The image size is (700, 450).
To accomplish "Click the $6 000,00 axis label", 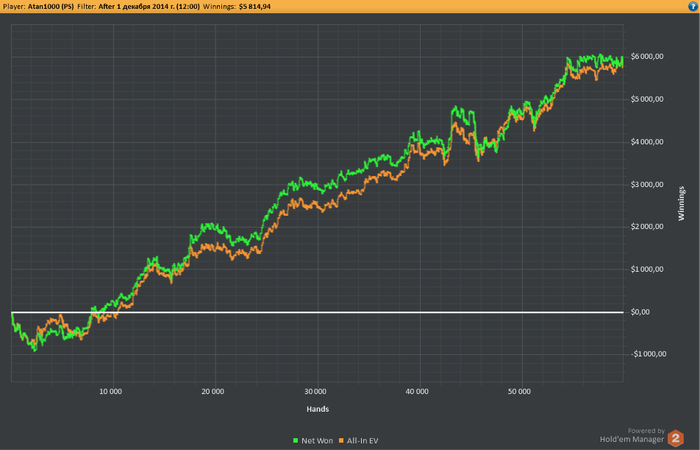I will pos(647,57).
